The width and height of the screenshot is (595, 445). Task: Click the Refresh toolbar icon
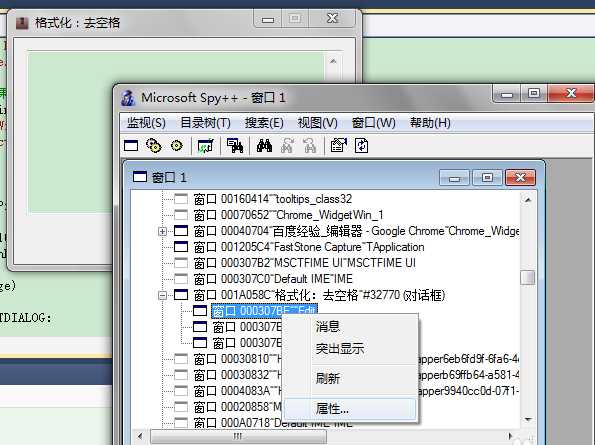pyautogui.click(x=362, y=146)
